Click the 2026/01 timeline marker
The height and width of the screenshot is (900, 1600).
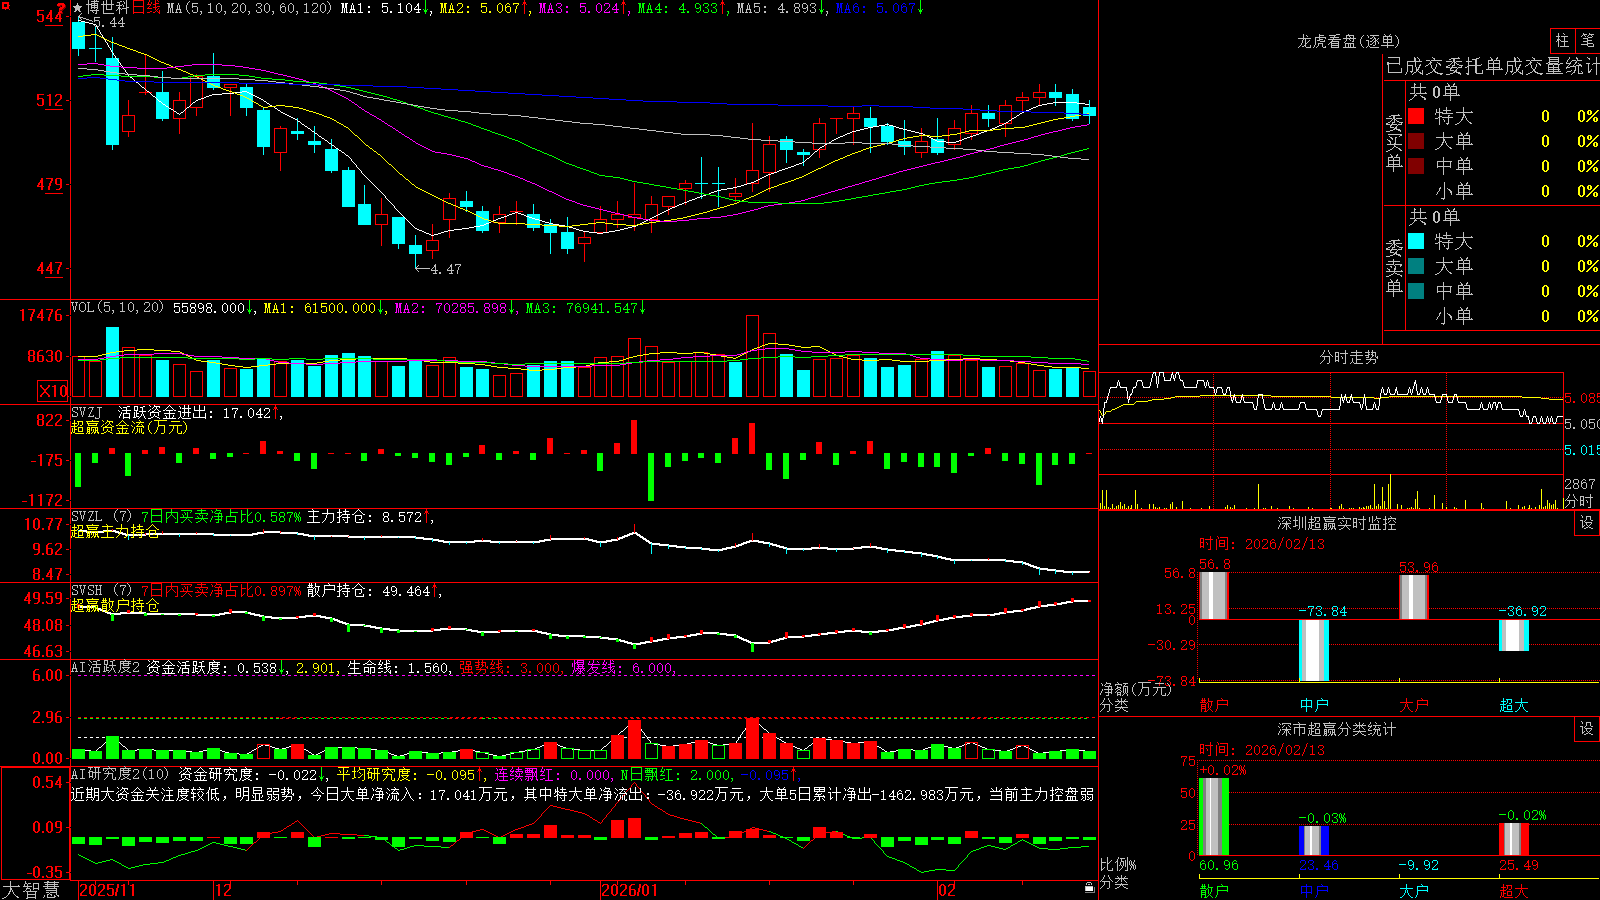click(630, 890)
